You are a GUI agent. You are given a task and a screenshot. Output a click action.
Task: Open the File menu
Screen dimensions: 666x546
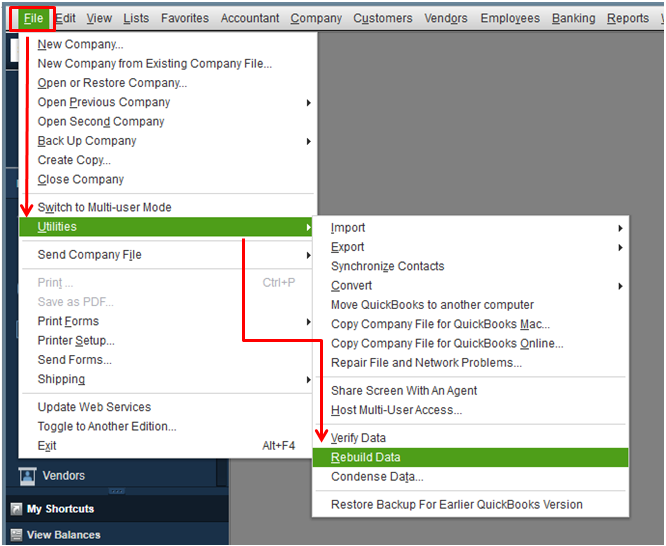[x=33, y=18]
